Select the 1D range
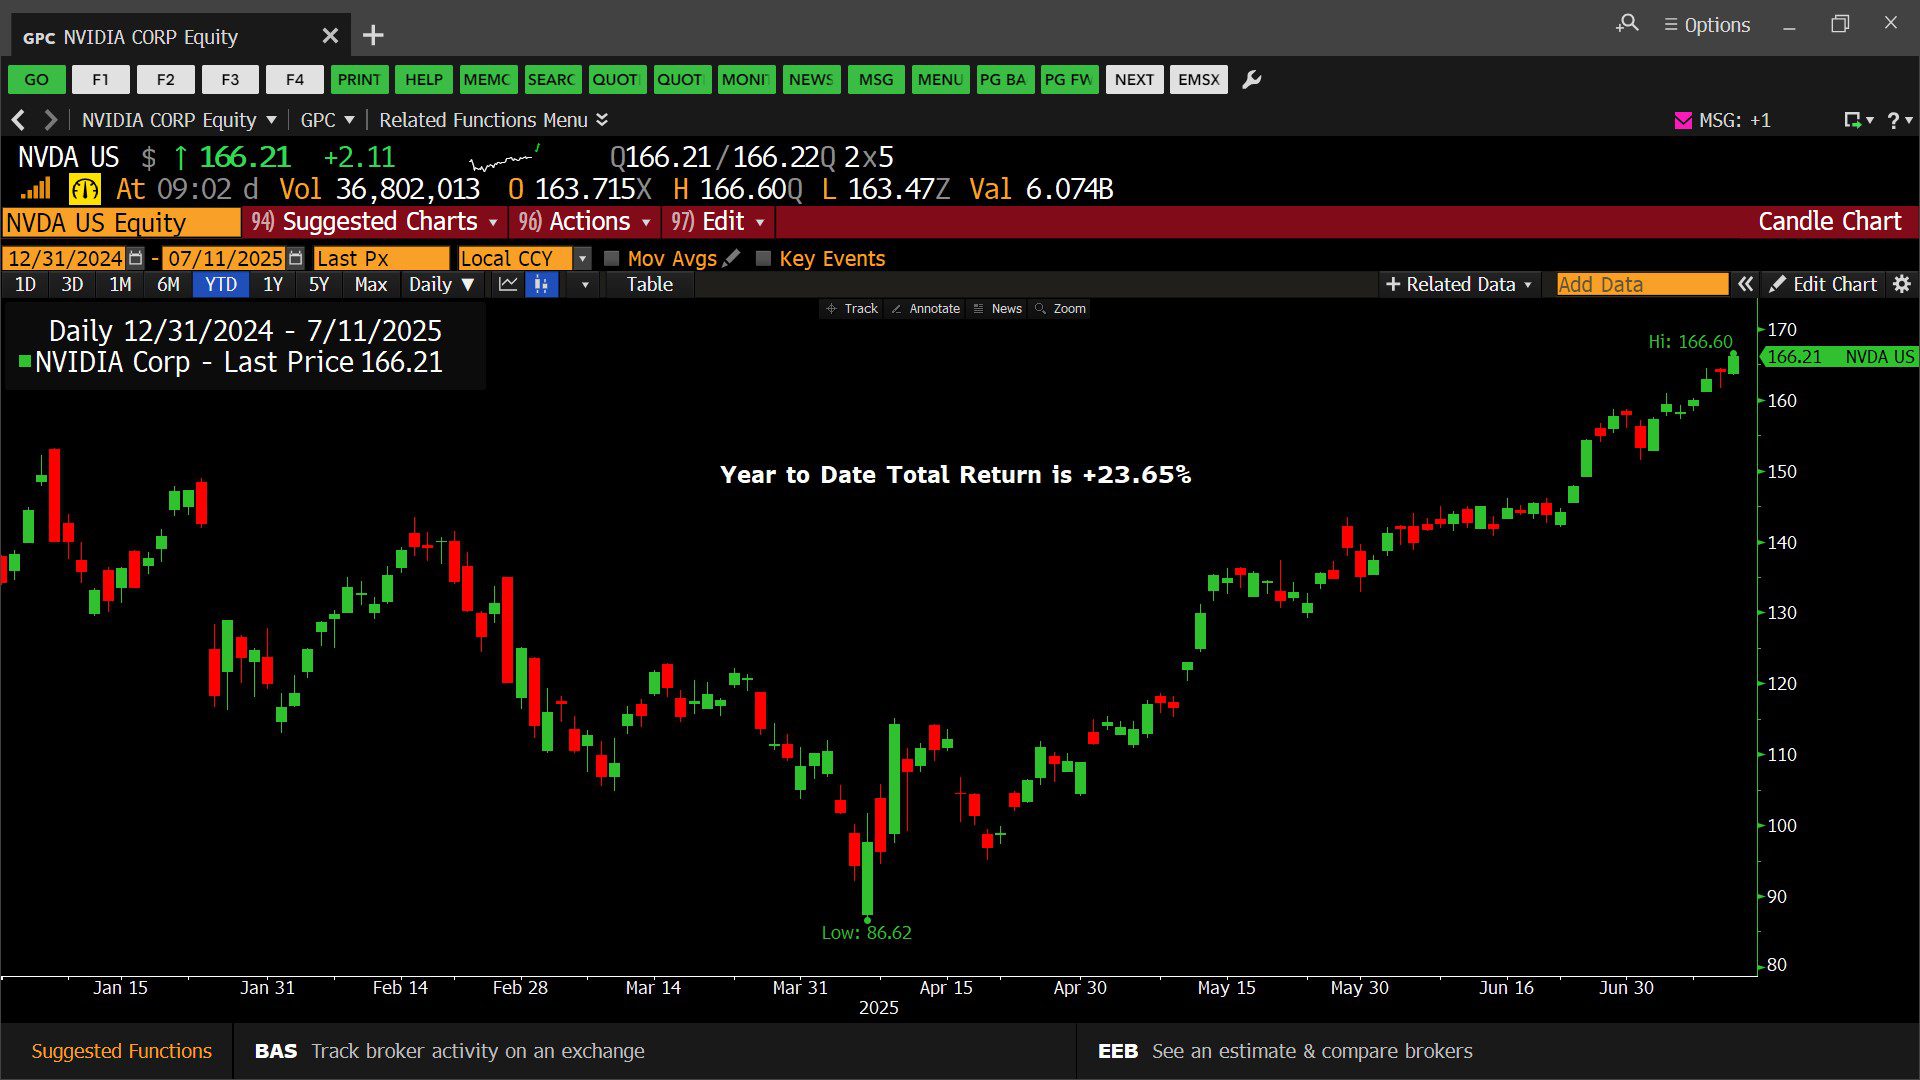Viewport: 1920px width, 1080px height. tap(25, 284)
